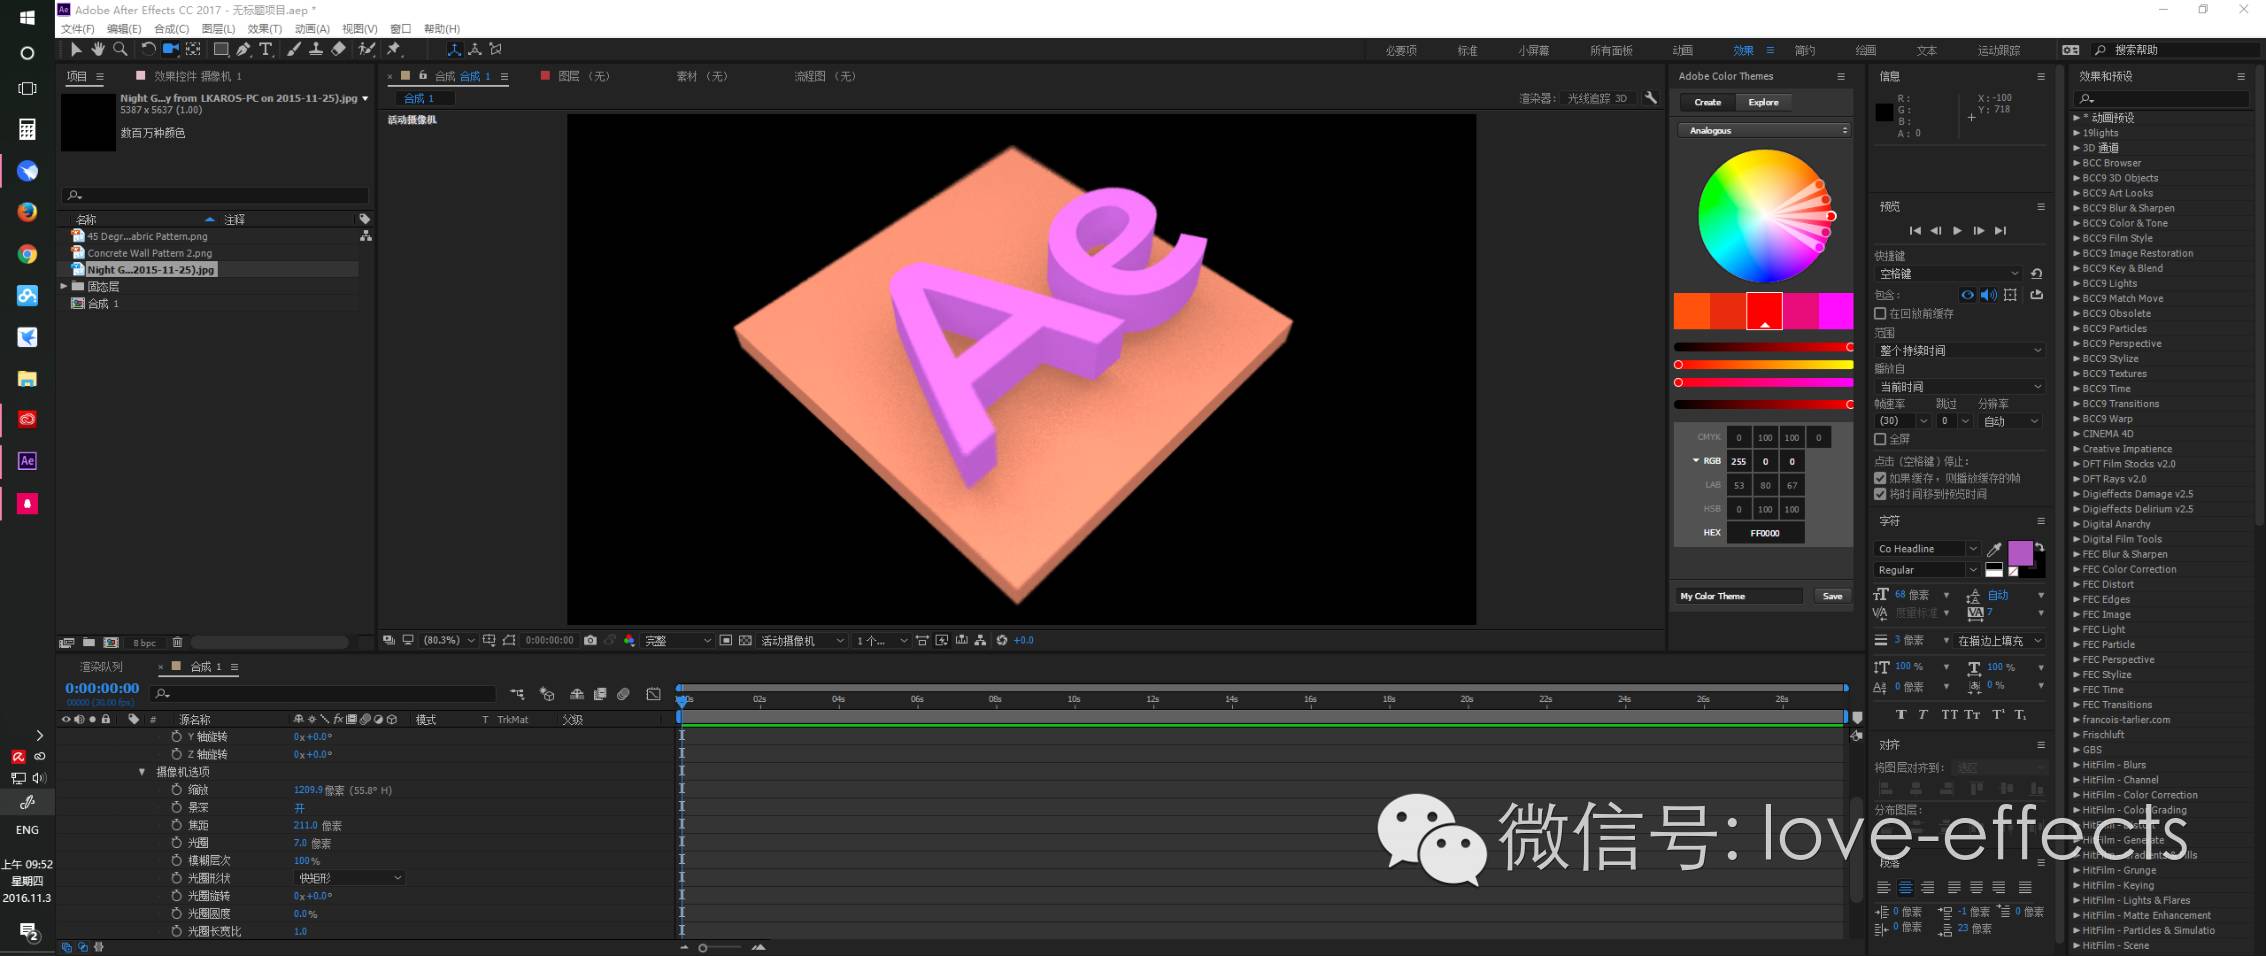Select the Rotation tool
The image size is (2266, 956).
[x=148, y=49]
